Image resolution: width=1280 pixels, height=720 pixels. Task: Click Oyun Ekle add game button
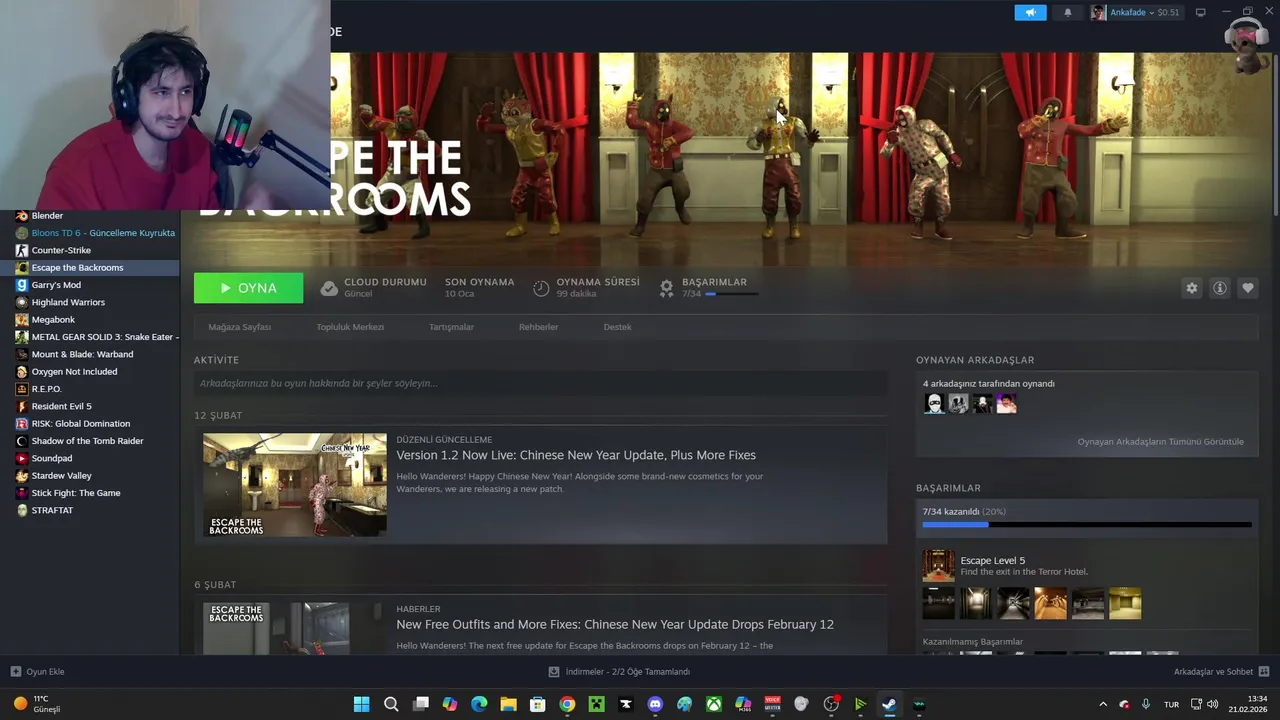tap(37, 672)
